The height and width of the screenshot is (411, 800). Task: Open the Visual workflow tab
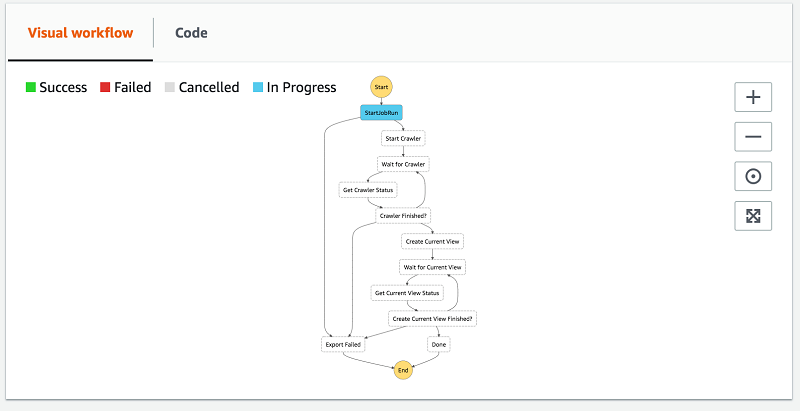point(80,33)
